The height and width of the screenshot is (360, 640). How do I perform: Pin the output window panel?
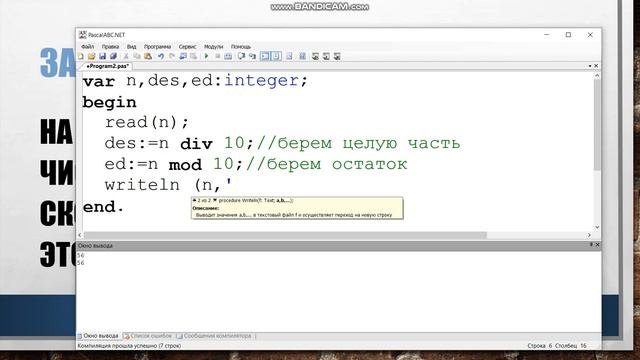[x=591, y=244]
